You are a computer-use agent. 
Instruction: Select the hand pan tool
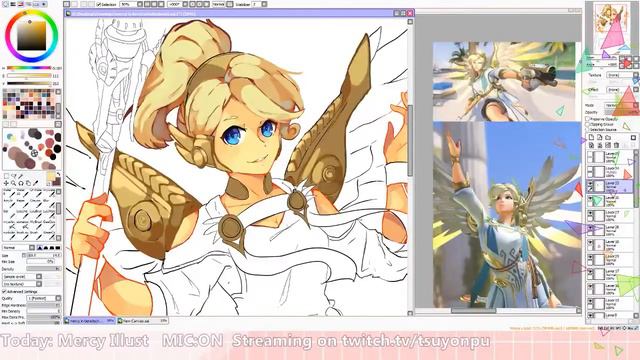tap(28, 183)
